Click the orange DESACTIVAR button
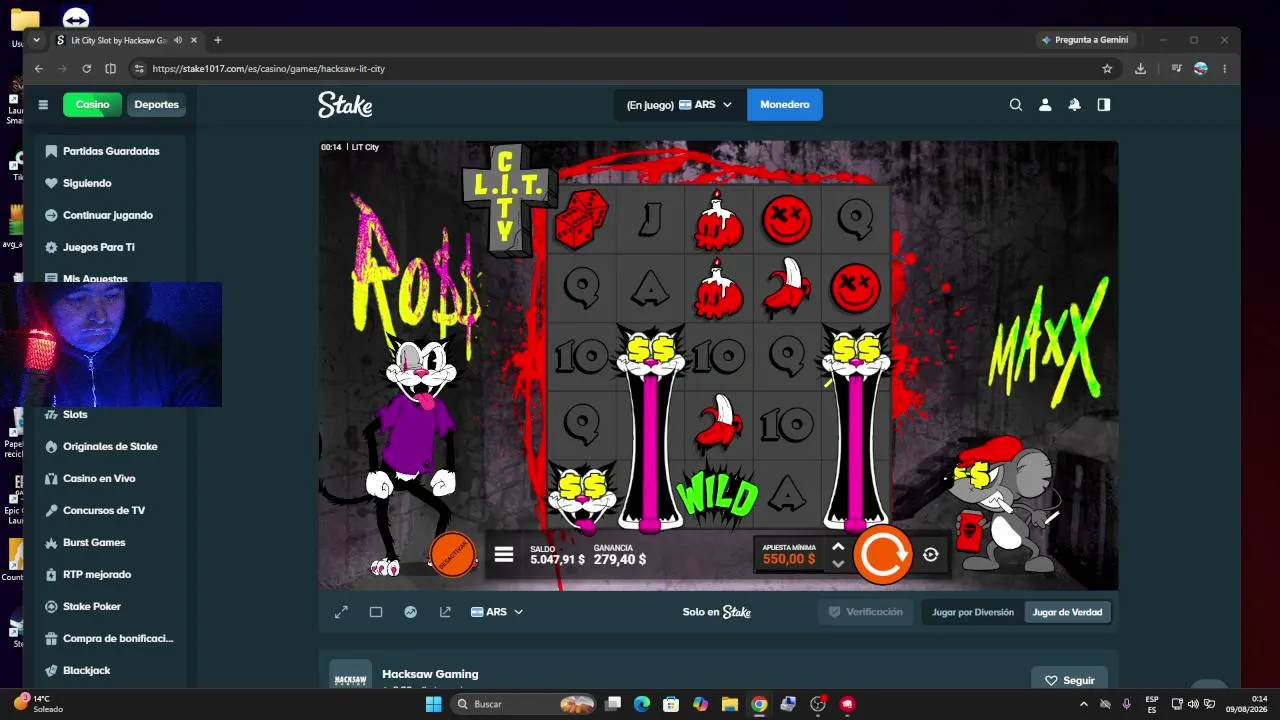The width and height of the screenshot is (1280, 720). (x=452, y=553)
